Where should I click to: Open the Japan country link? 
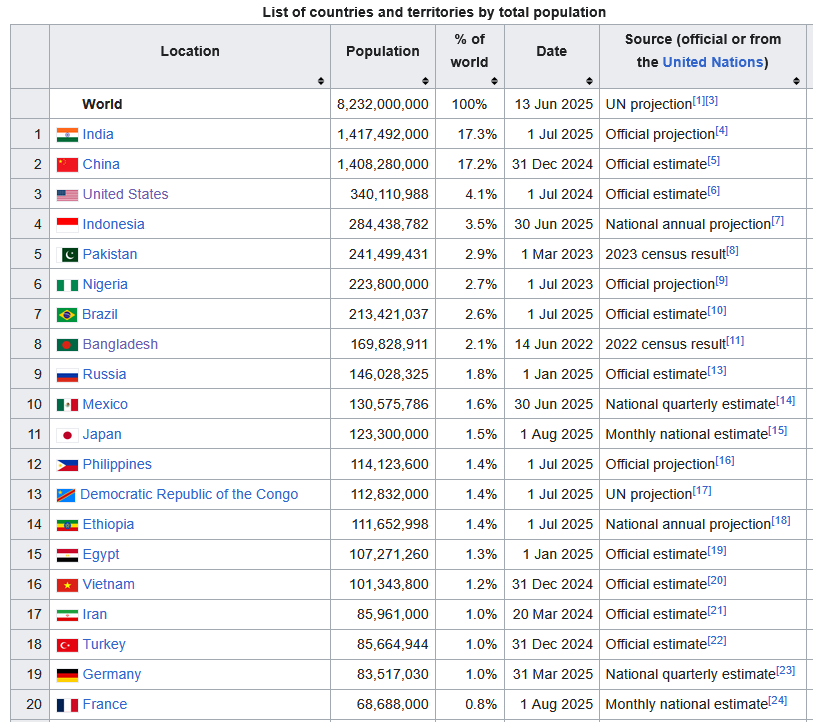[x=102, y=435]
